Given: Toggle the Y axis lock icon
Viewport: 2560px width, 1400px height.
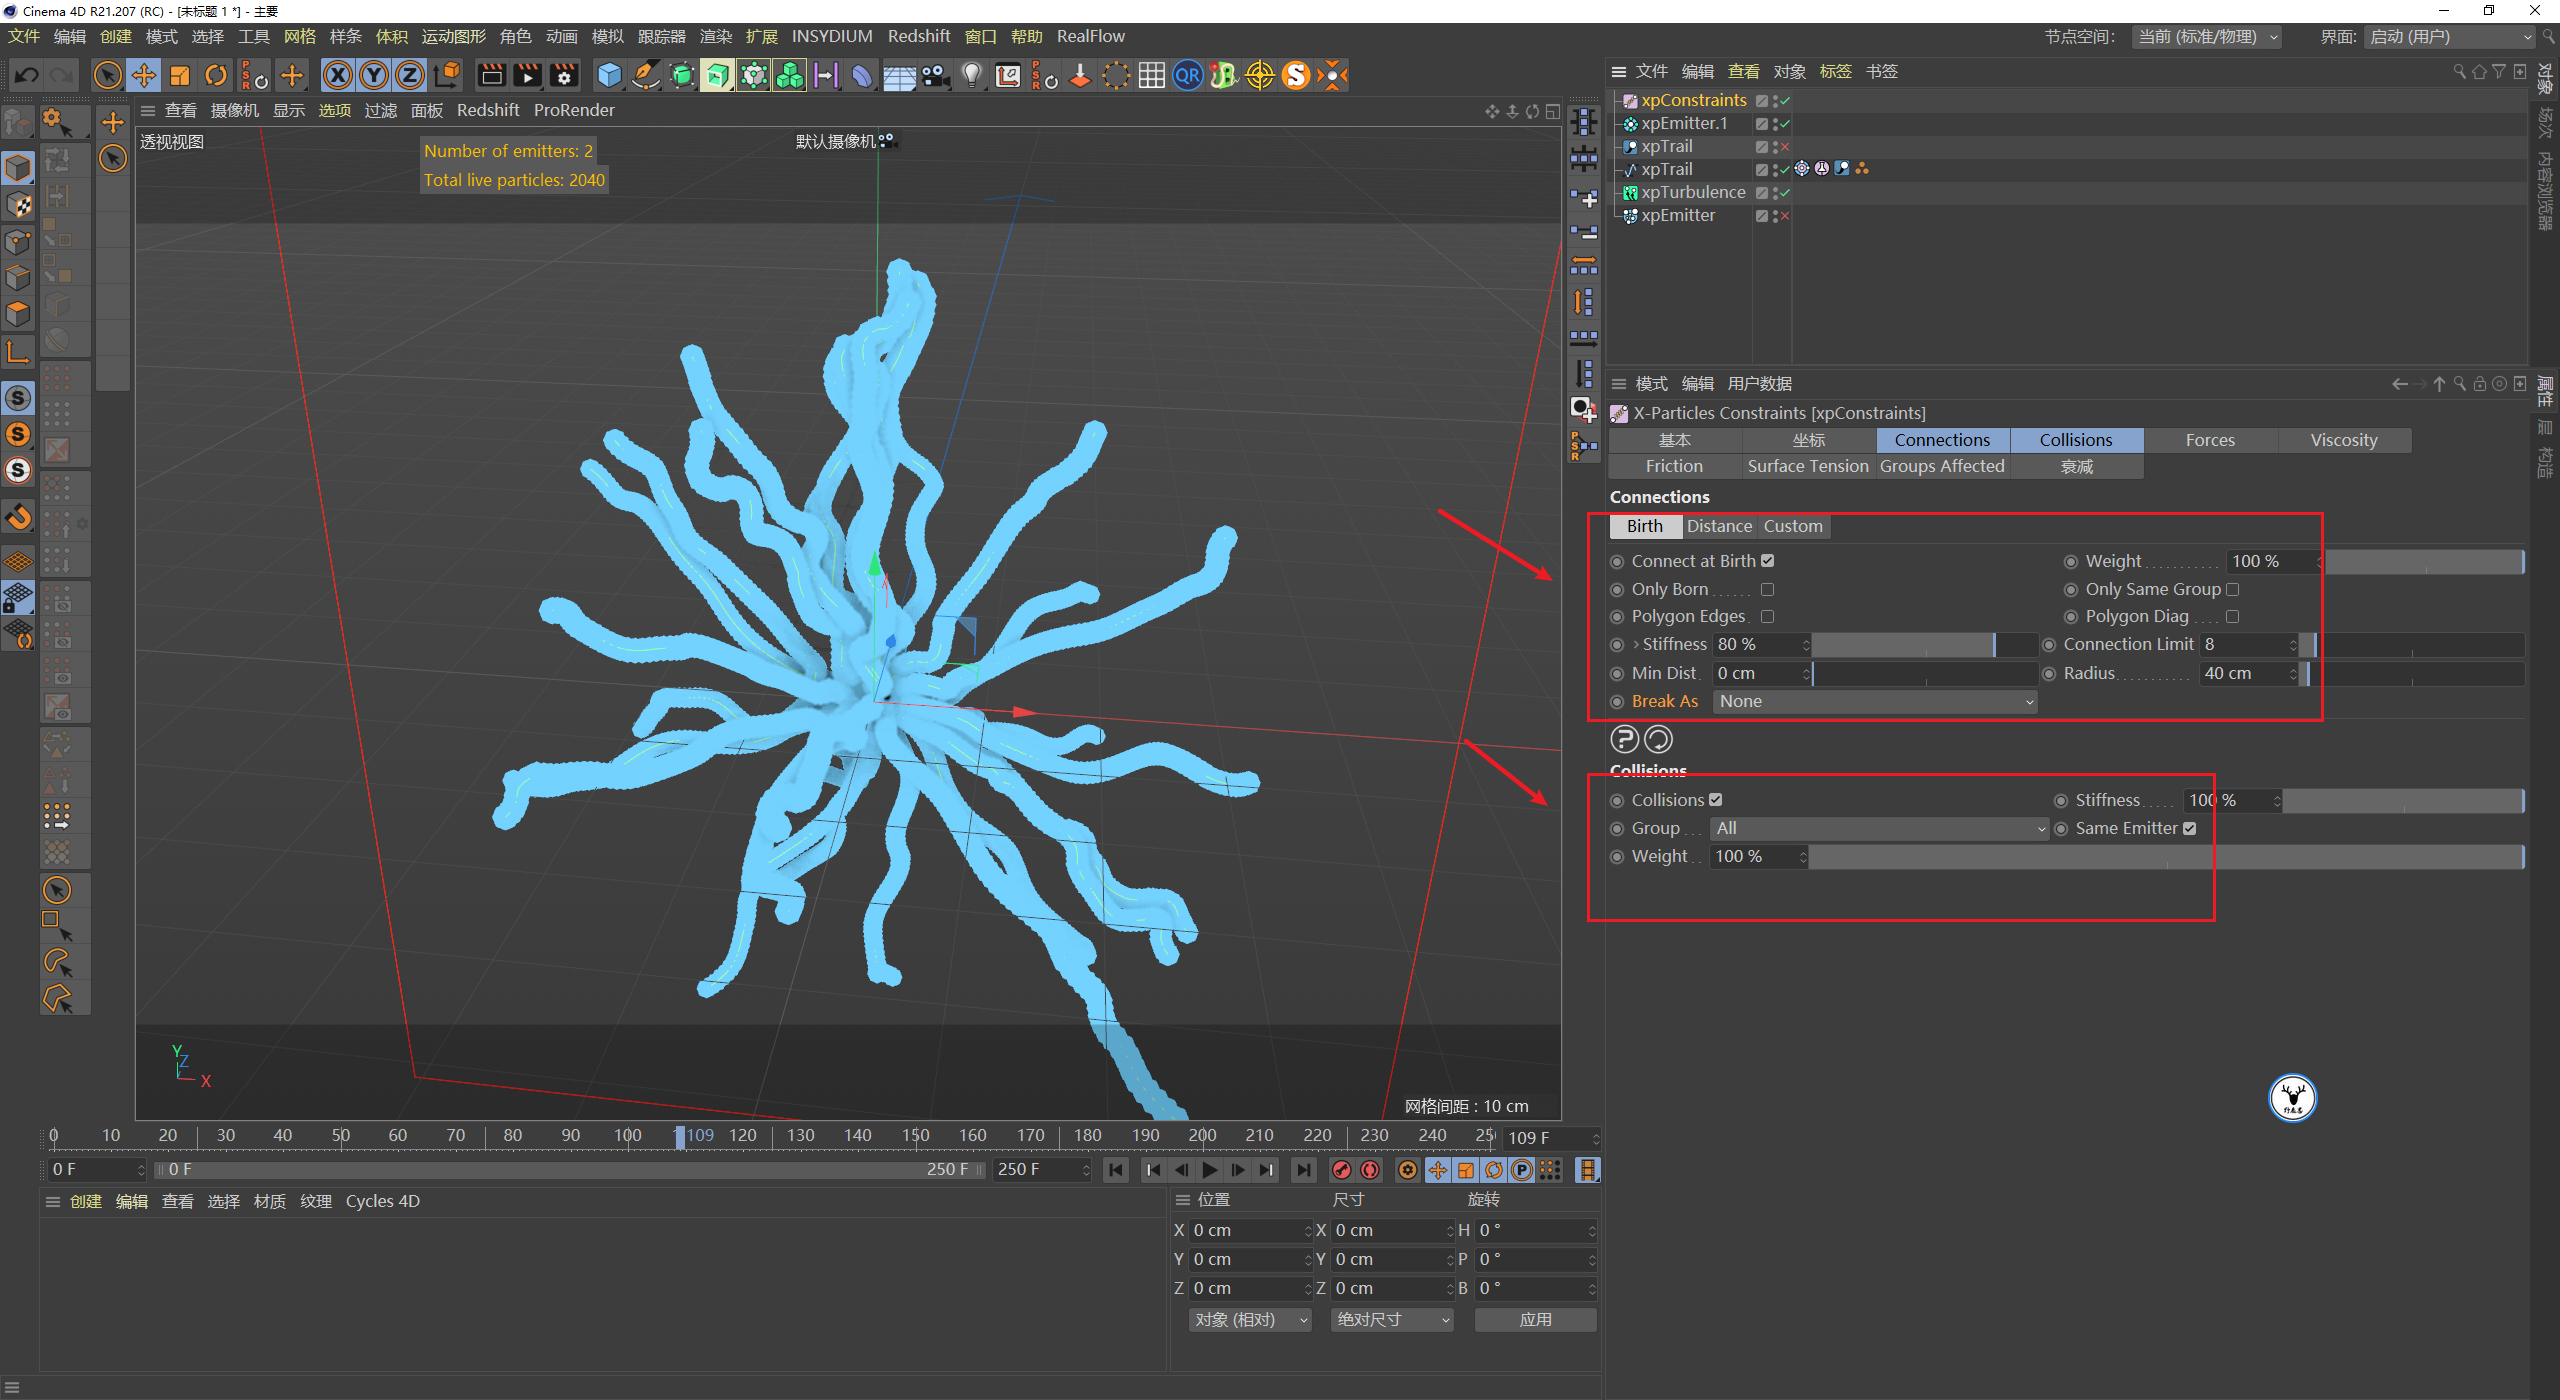Looking at the screenshot, I should point(374,75).
